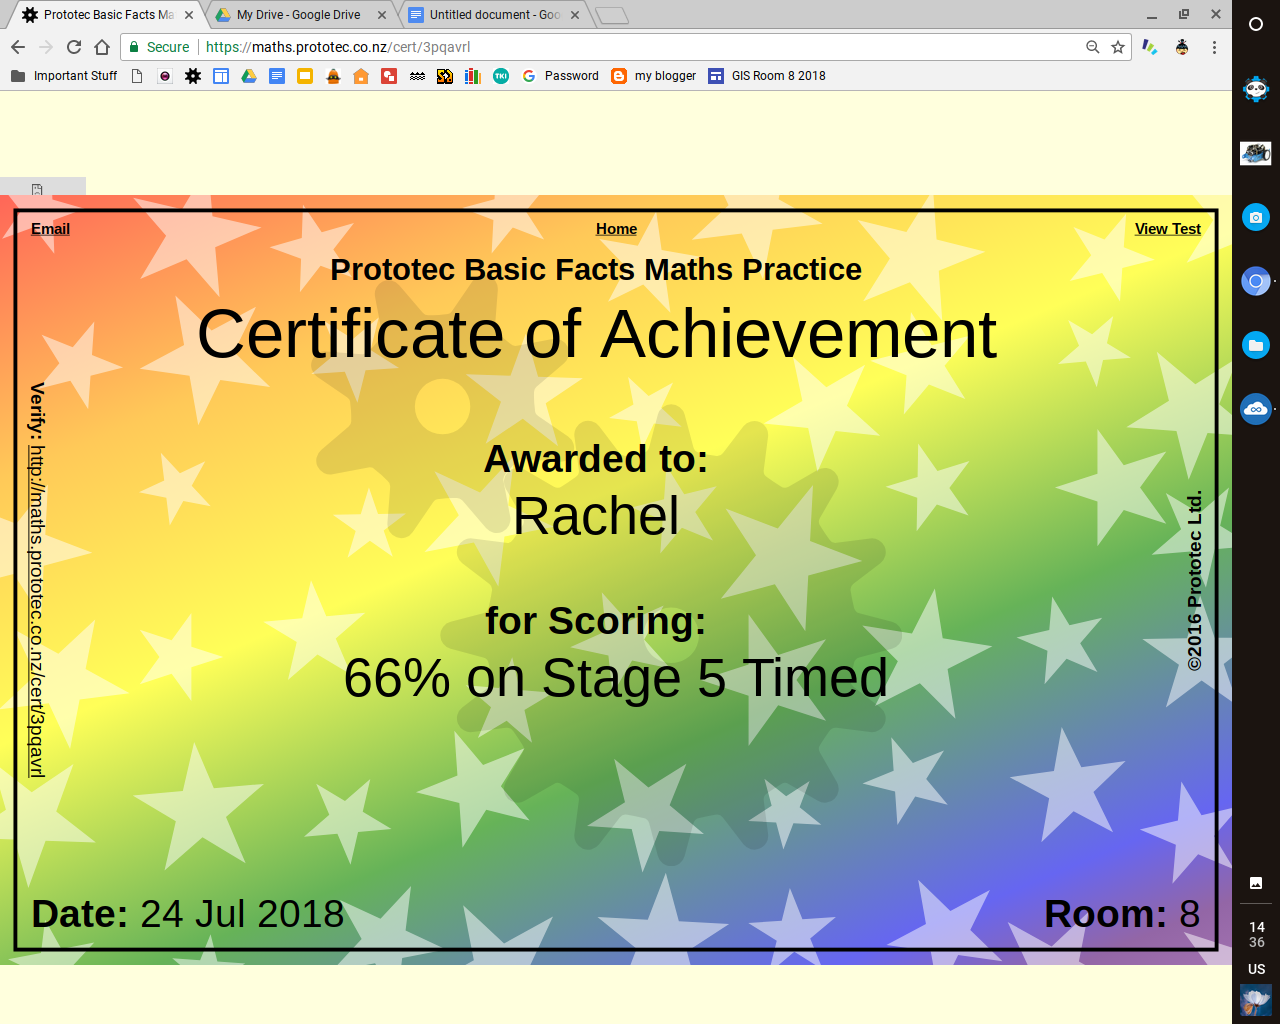Click the Secure padlock indicator
This screenshot has width=1280, height=1024.
point(159,47)
